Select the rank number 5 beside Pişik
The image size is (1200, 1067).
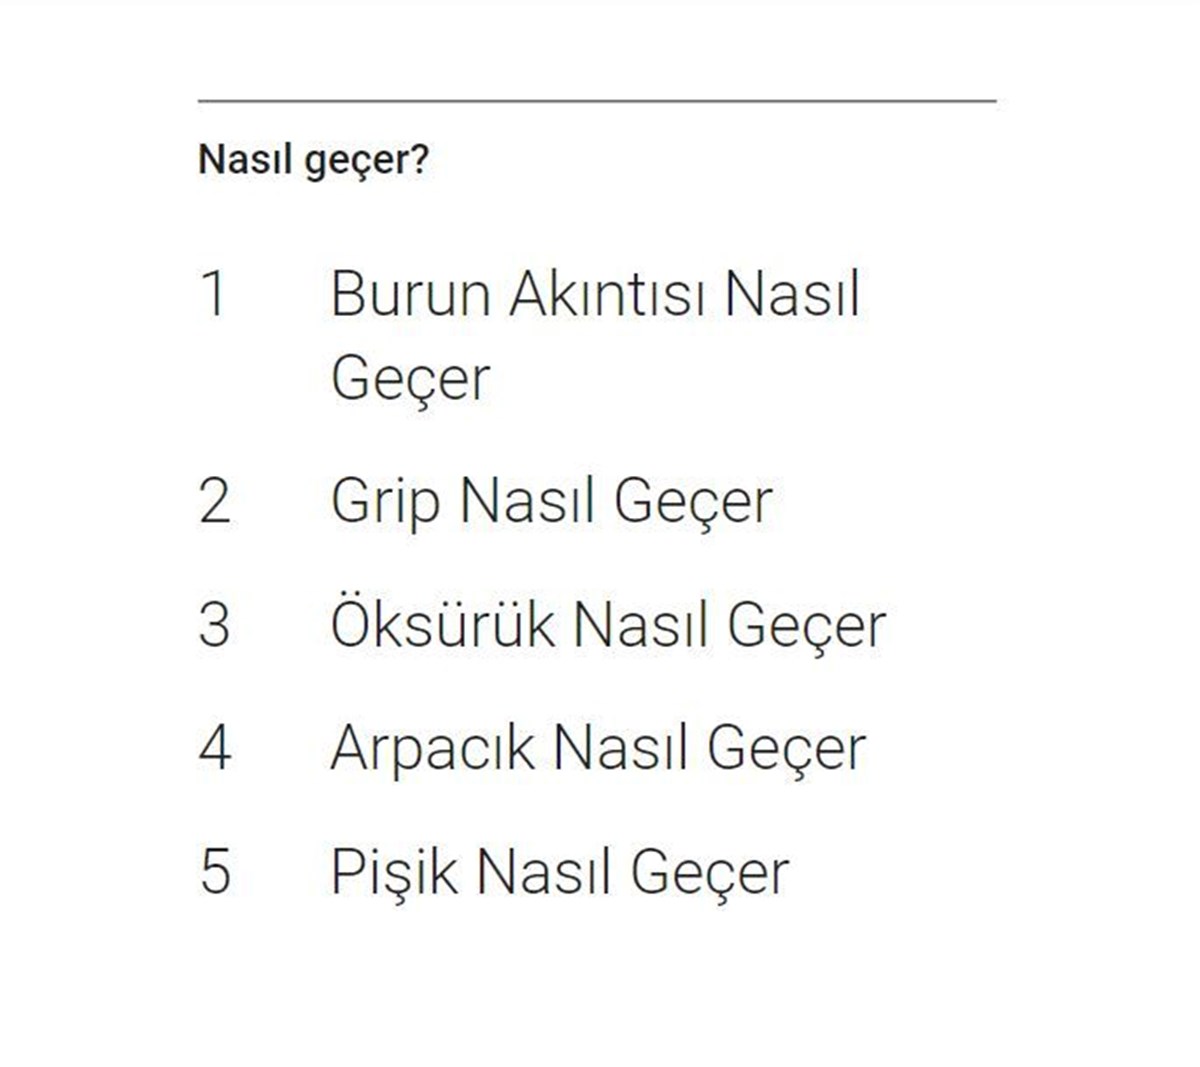pos(215,871)
